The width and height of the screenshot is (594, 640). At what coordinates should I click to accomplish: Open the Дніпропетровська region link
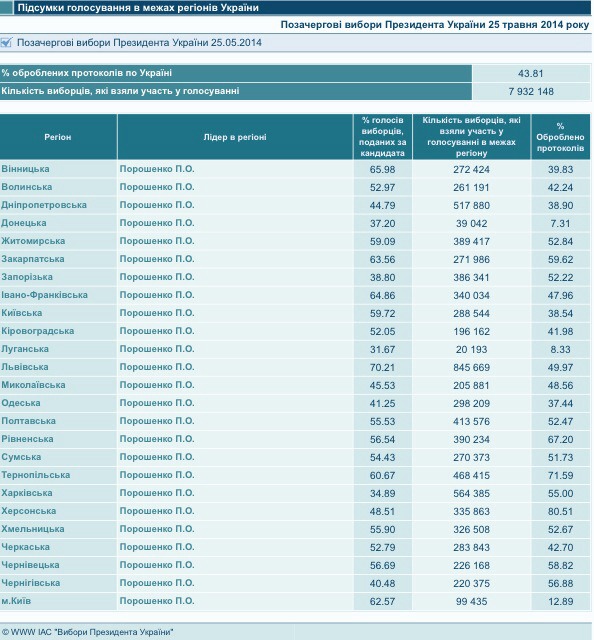(x=44, y=205)
